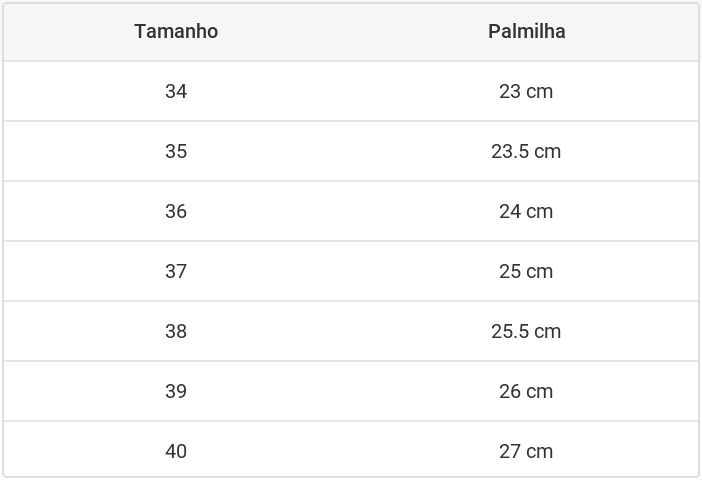Click the 27 cm value
This screenshot has height=480, width=702.
[x=526, y=451]
